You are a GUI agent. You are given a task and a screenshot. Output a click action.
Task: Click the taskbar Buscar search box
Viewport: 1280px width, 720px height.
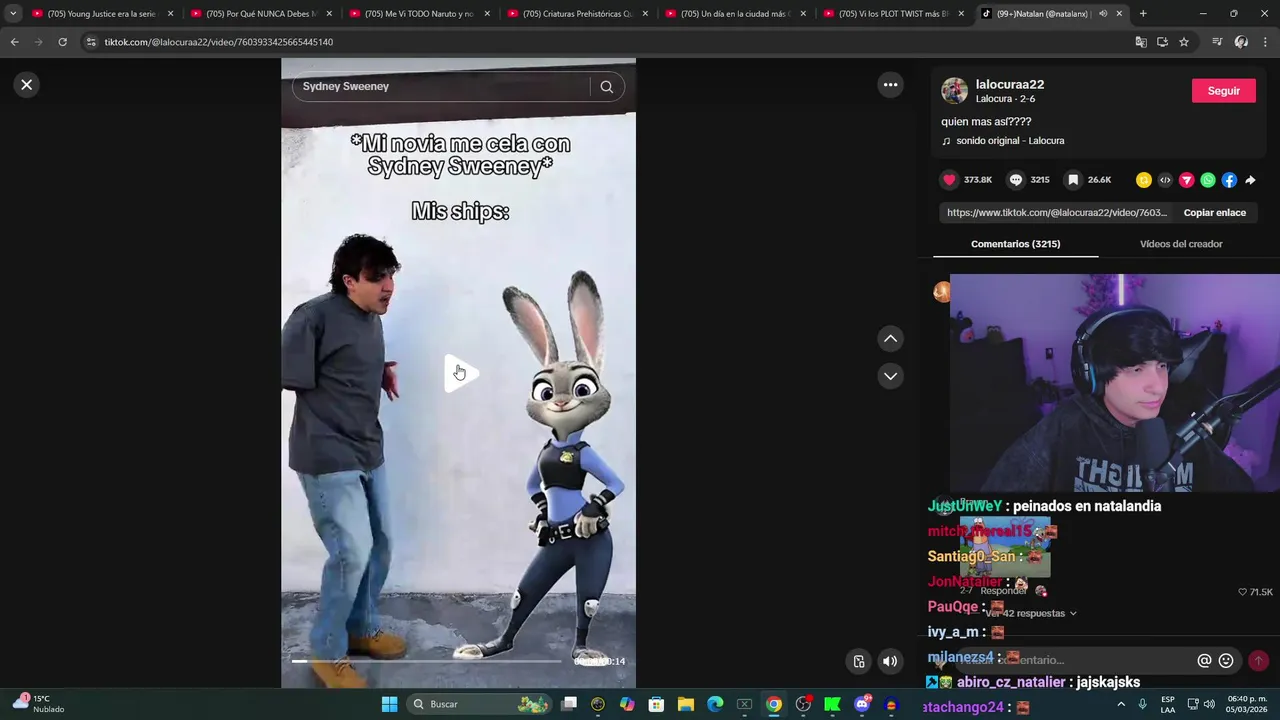coord(480,704)
